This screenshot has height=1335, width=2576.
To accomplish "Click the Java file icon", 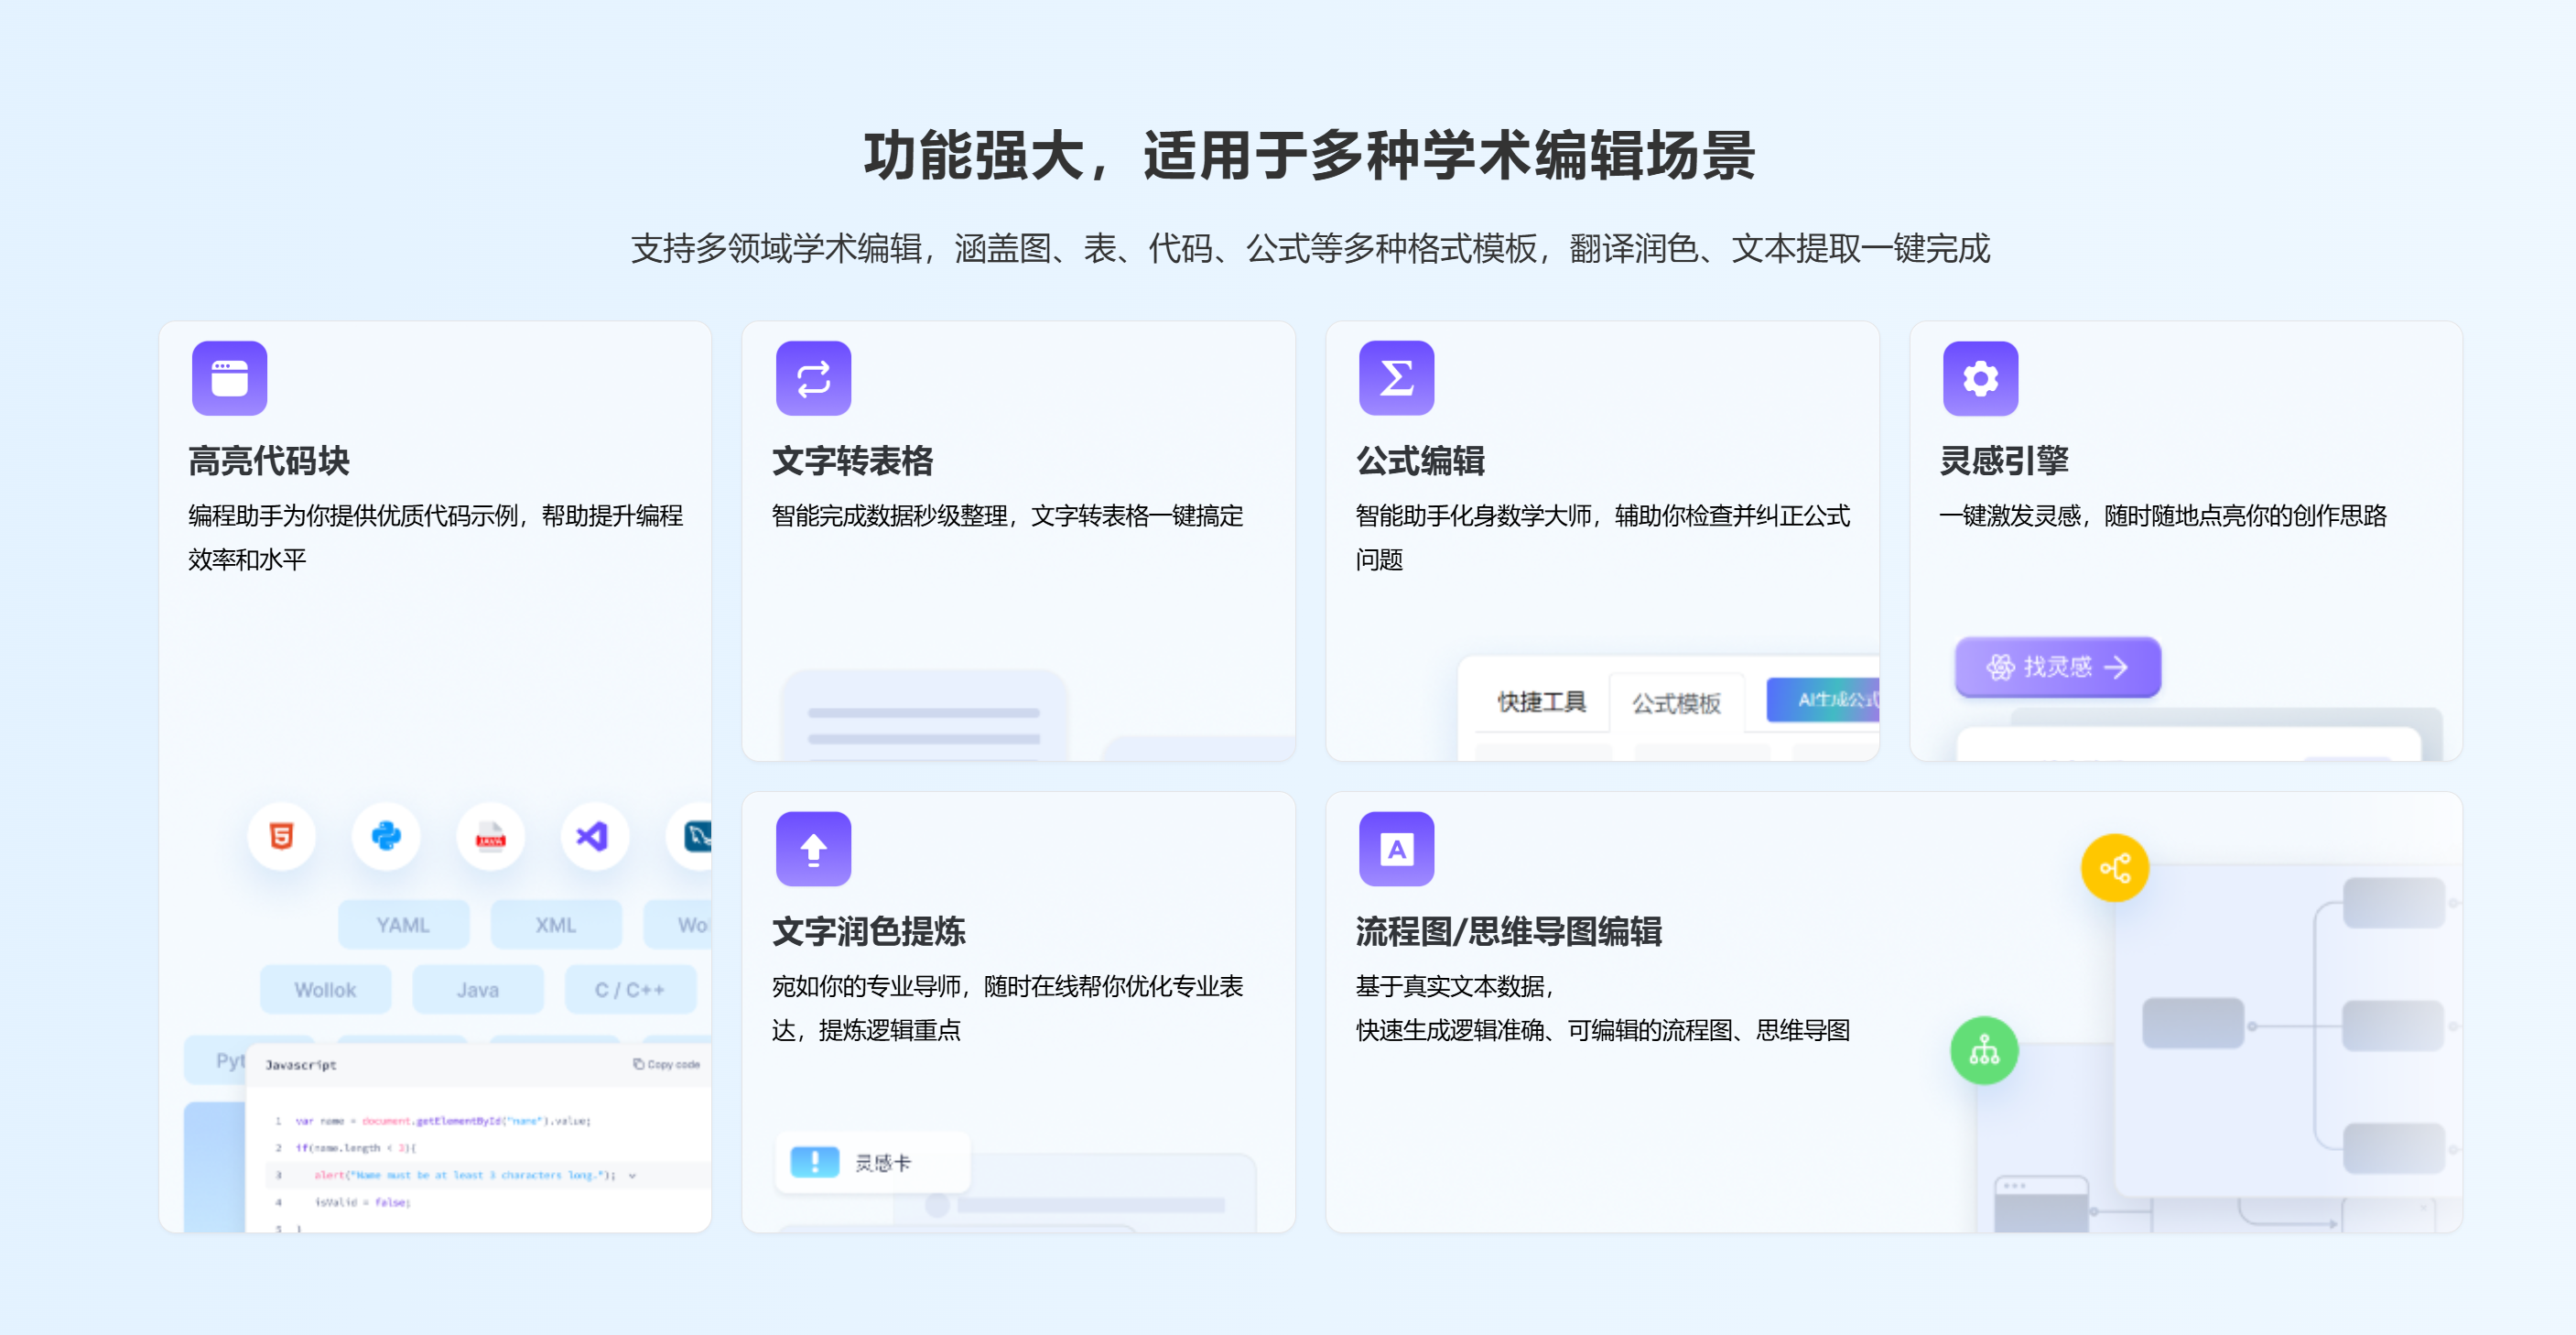I will (490, 836).
